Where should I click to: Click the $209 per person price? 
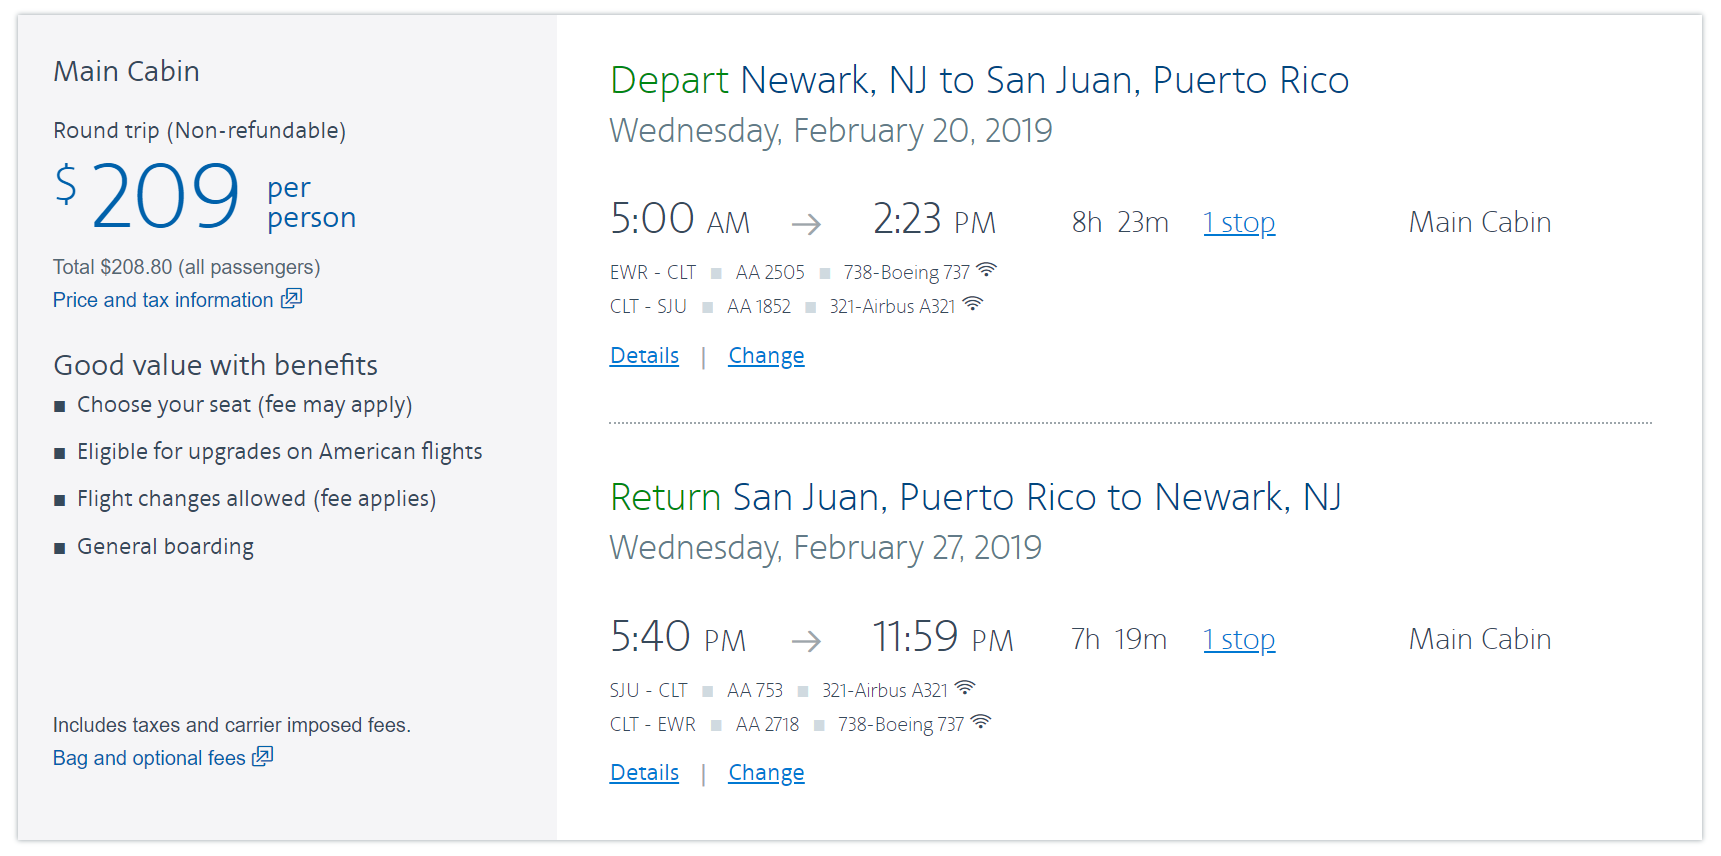pyautogui.click(x=166, y=196)
